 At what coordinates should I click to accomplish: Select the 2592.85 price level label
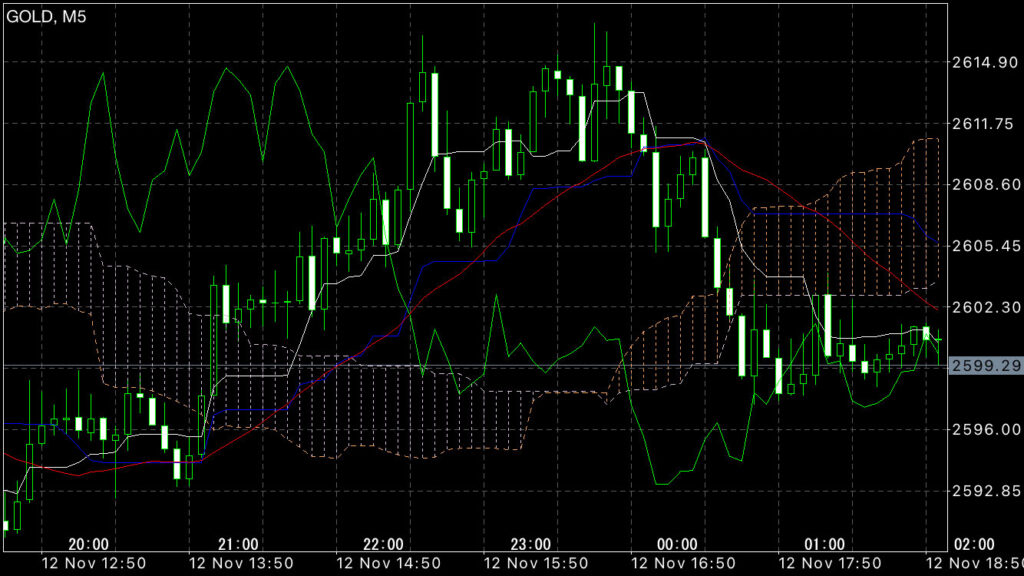point(984,490)
